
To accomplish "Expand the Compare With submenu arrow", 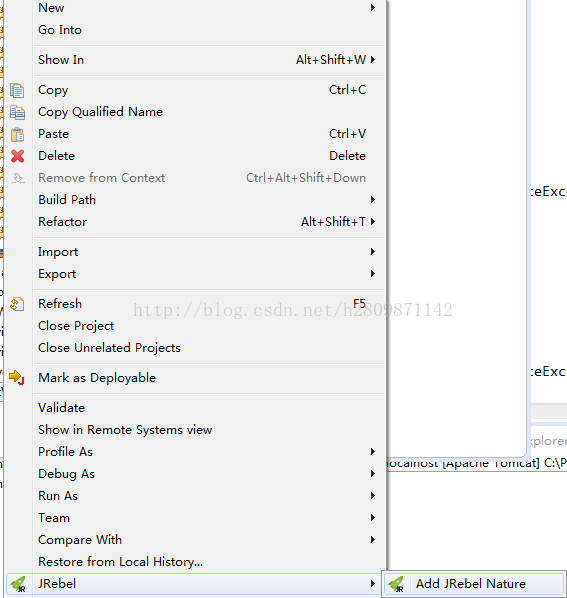I will [x=373, y=540].
